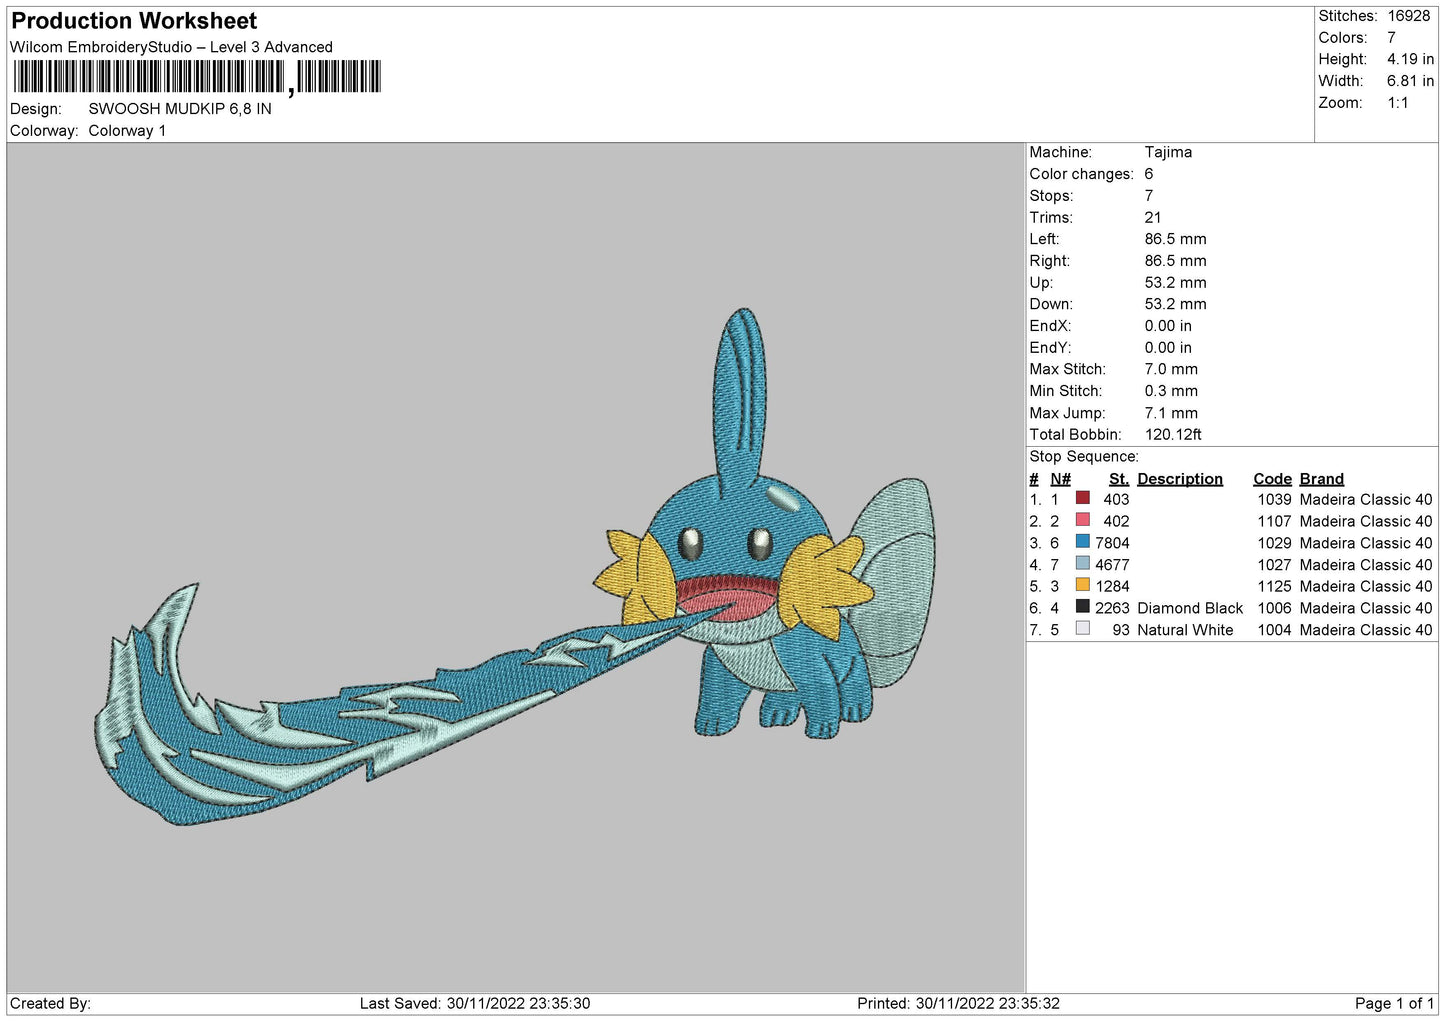Click the Page 1 of 1 footer text
Viewport: 1445px width, 1021px height.
pyautogui.click(x=1393, y=1003)
